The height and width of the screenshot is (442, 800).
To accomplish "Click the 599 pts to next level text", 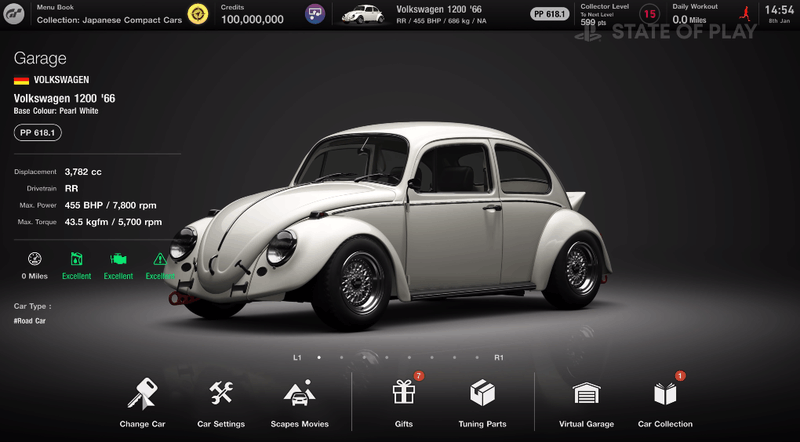I will pyautogui.click(x=593, y=22).
